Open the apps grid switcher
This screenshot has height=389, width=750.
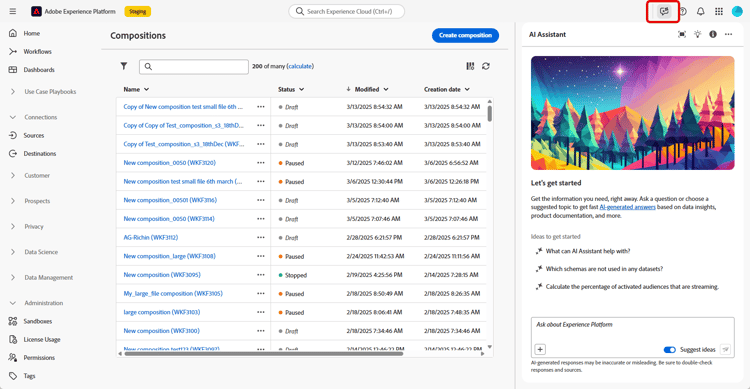click(x=719, y=11)
